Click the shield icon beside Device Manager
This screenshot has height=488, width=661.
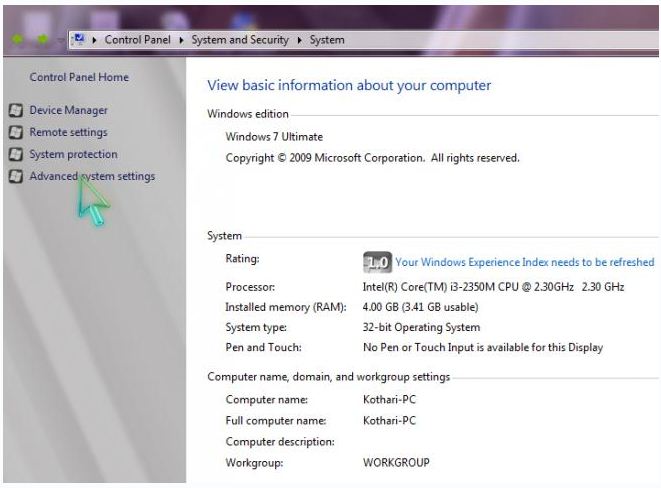point(16,110)
